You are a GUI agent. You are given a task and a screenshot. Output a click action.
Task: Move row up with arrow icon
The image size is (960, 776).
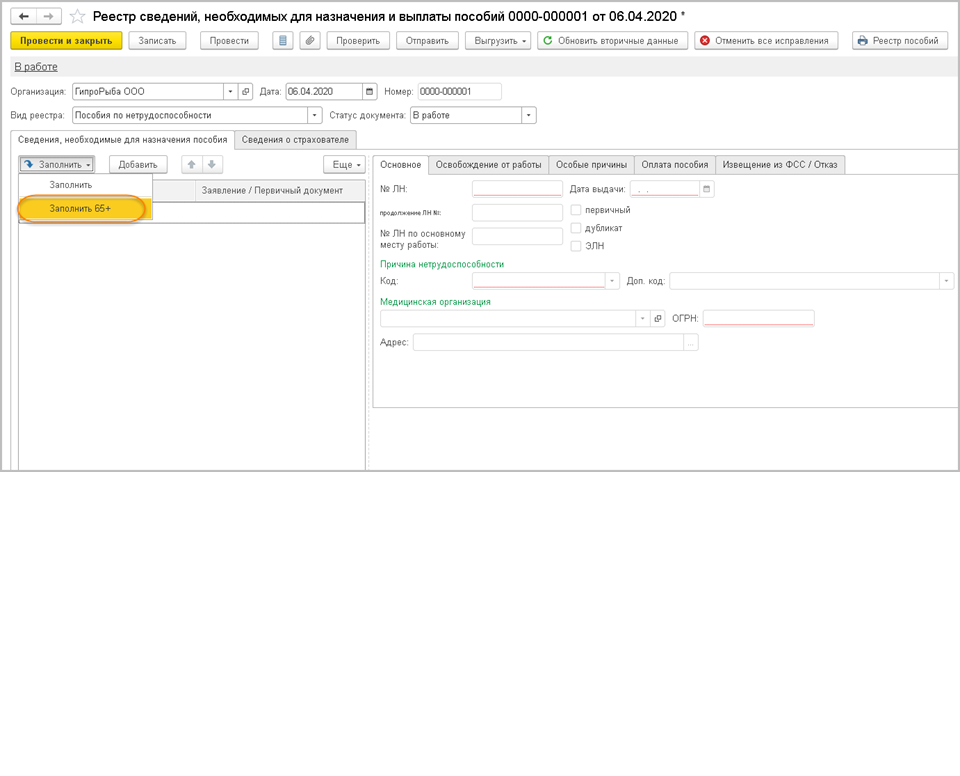192,165
